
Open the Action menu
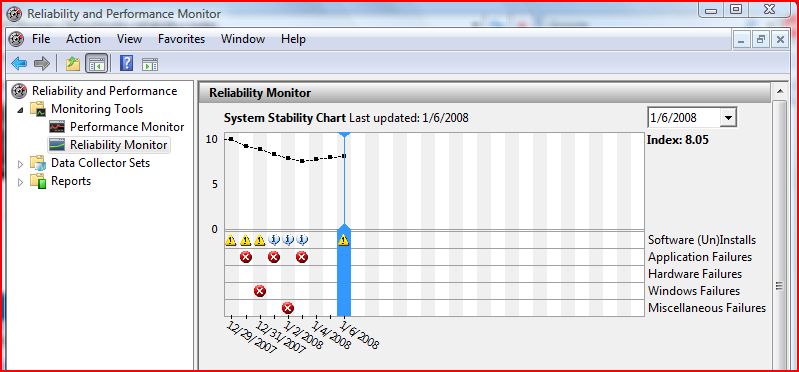83,39
